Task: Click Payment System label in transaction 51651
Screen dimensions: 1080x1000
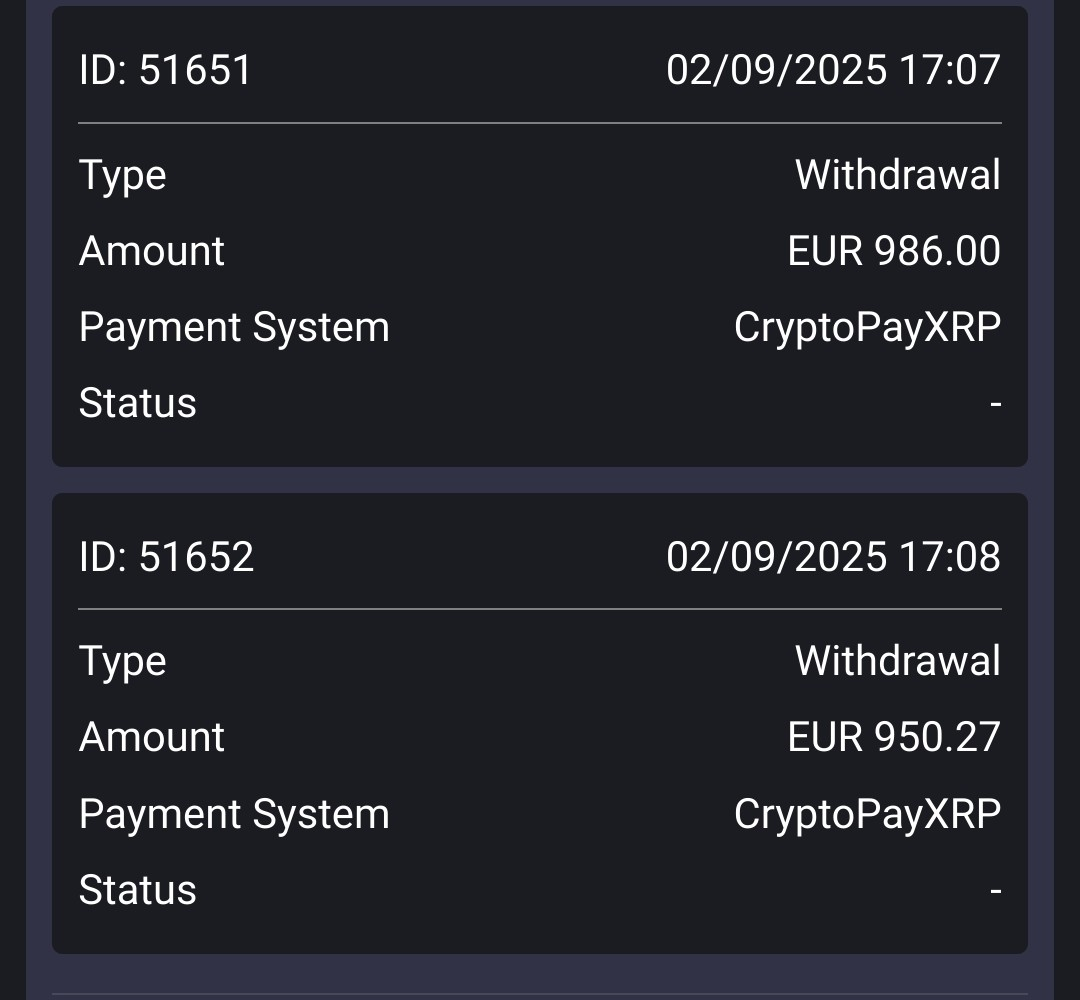Action: point(234,328)
